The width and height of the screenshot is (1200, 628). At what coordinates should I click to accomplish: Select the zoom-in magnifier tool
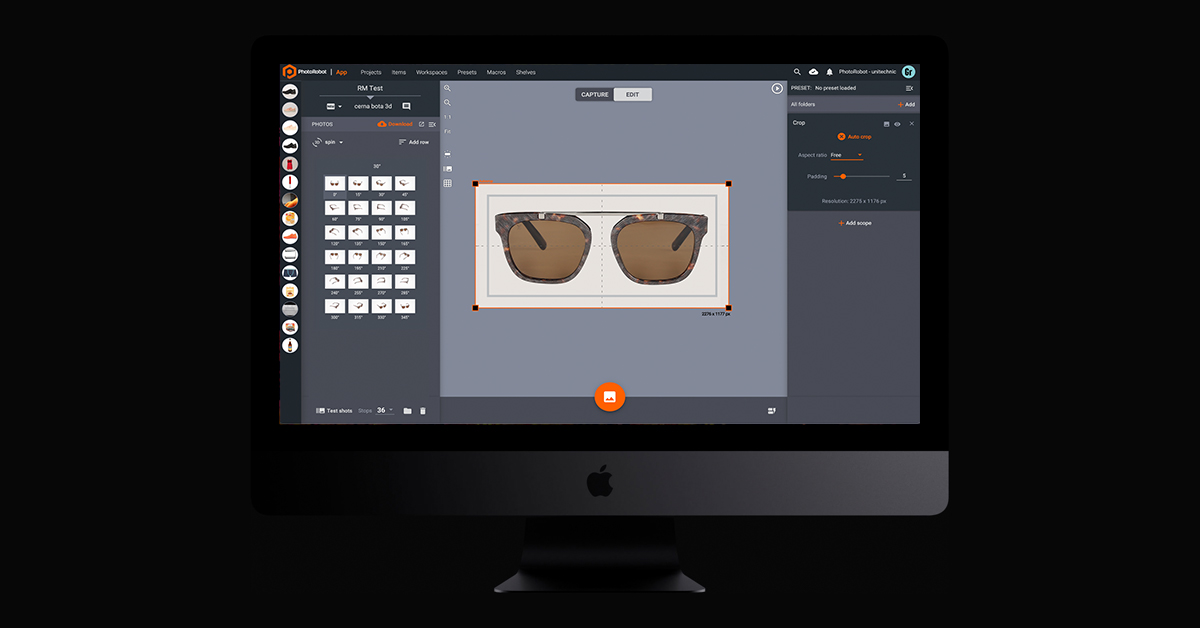(447, 89)
